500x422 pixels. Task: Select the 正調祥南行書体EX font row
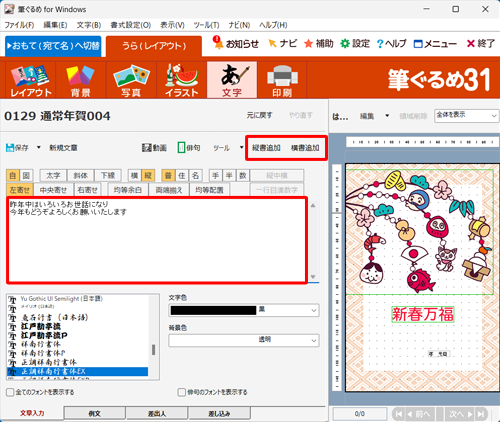[77, 371]
